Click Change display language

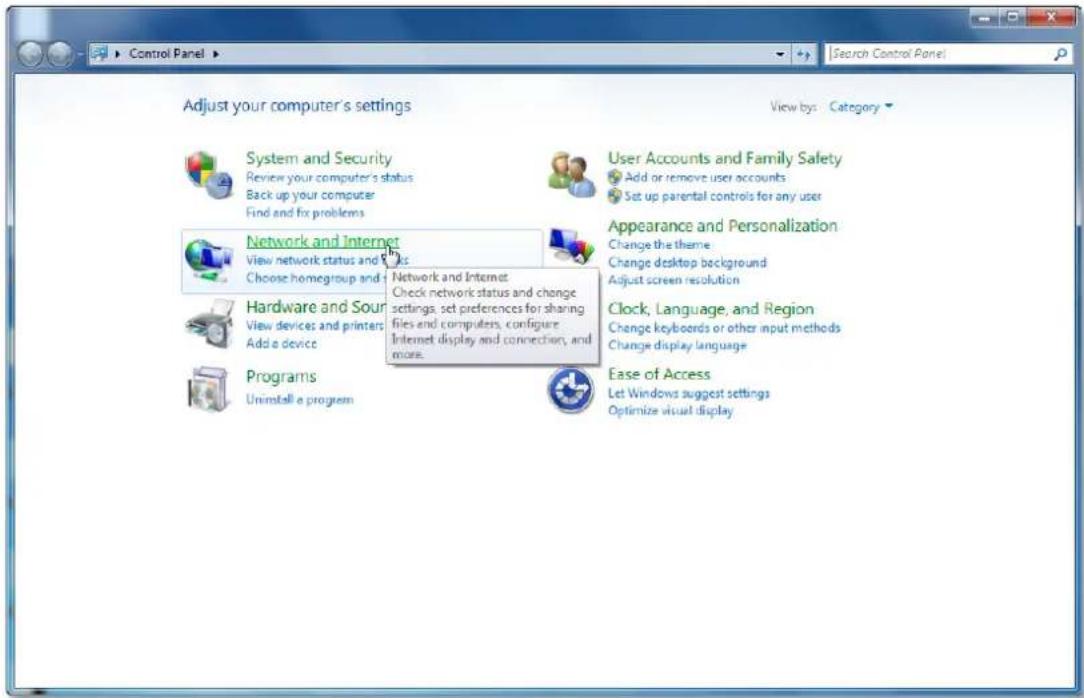pos(677,346)
